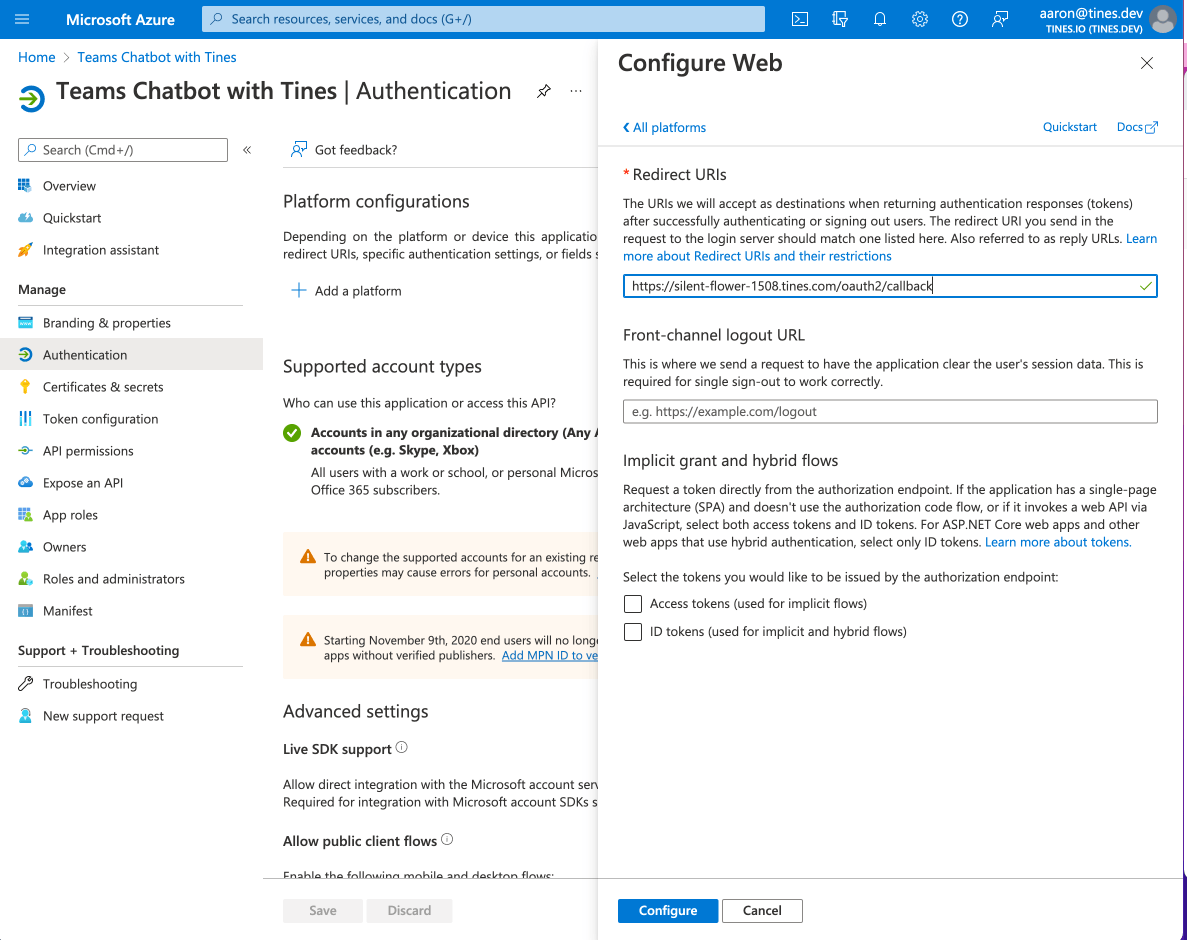The height and width of the screenshot is (940, 1187).
Task: Open Learn more about tokens link
Action: (x=1058, y=542)
